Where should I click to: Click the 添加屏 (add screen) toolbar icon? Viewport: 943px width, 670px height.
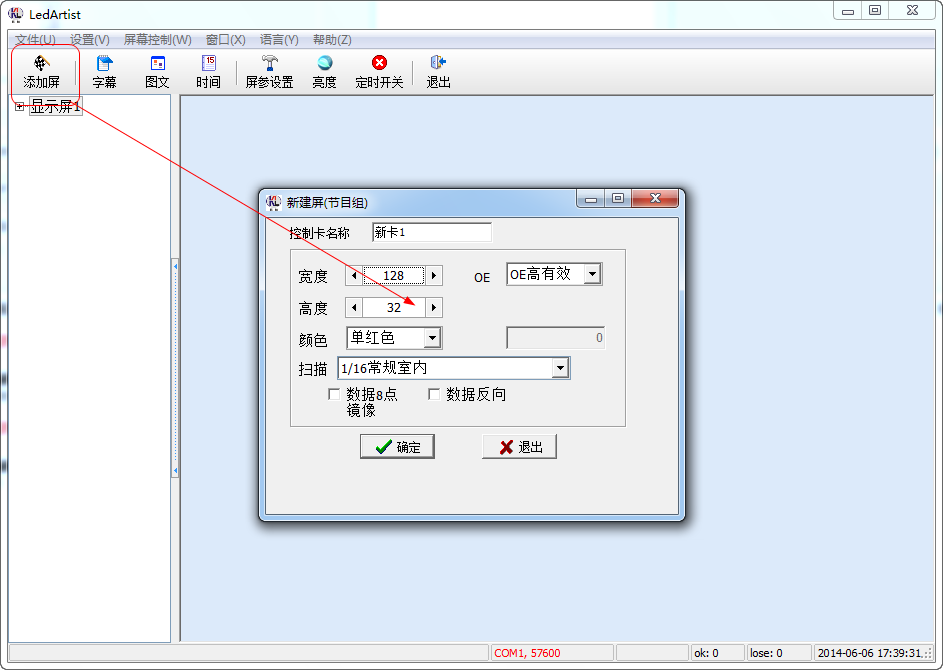(x=41, y=72)
